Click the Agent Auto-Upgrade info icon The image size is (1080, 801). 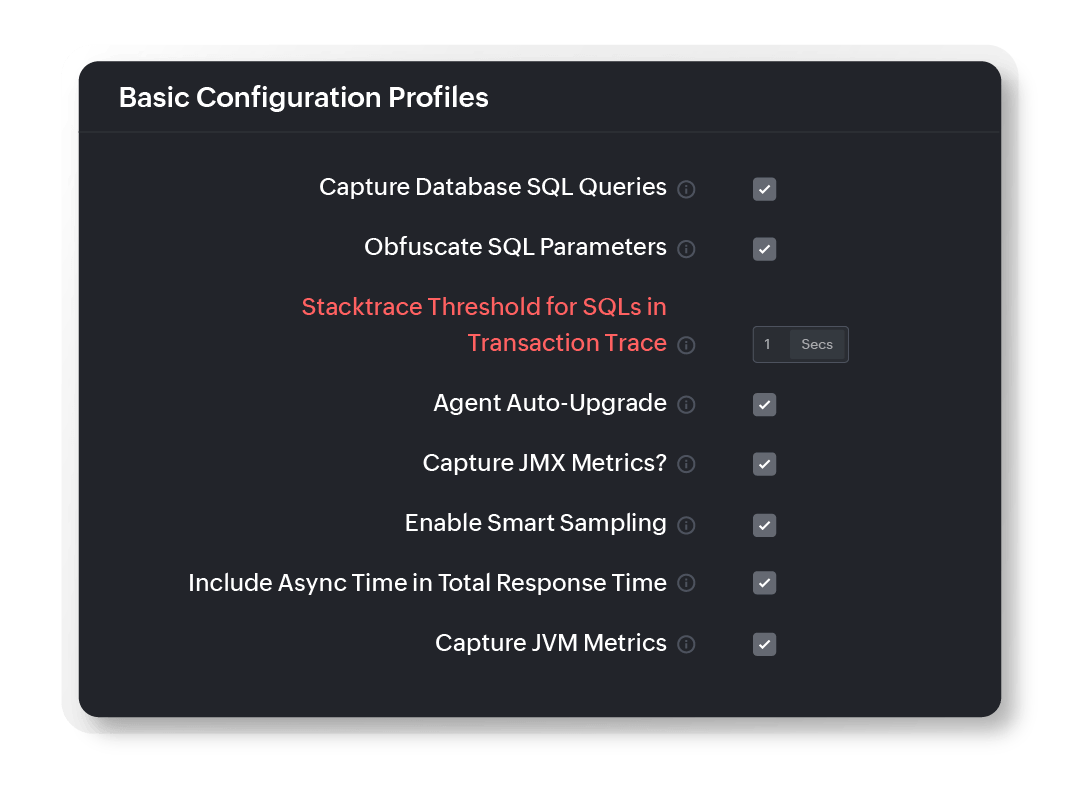point(686,405)
